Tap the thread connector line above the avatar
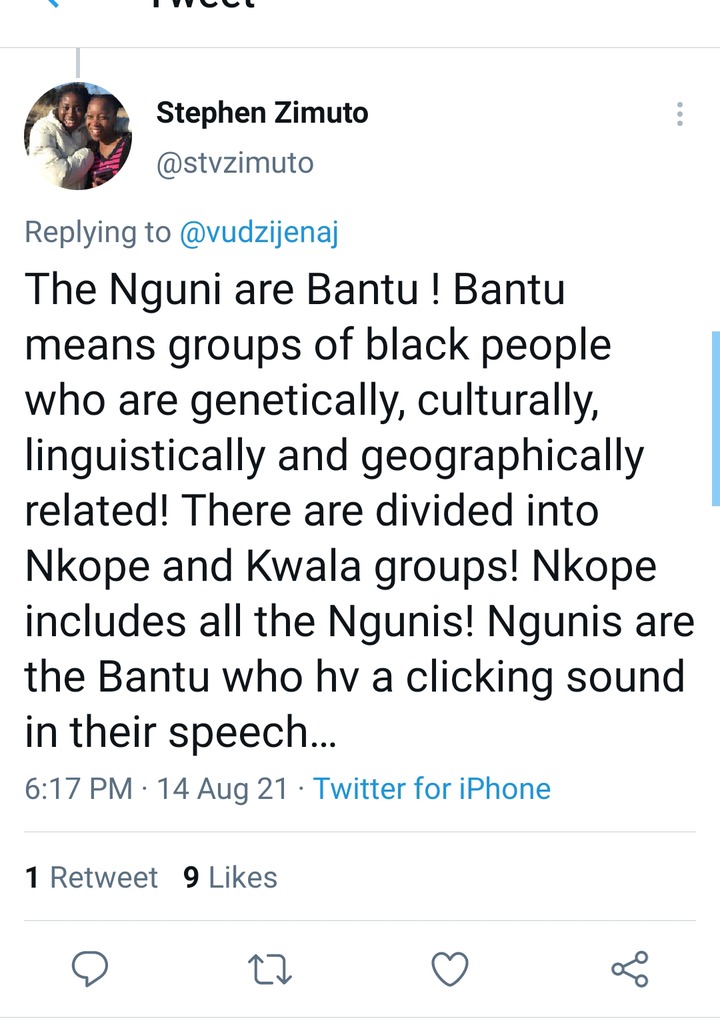This screenshot has width=720, height=1025. click(78, 63)
